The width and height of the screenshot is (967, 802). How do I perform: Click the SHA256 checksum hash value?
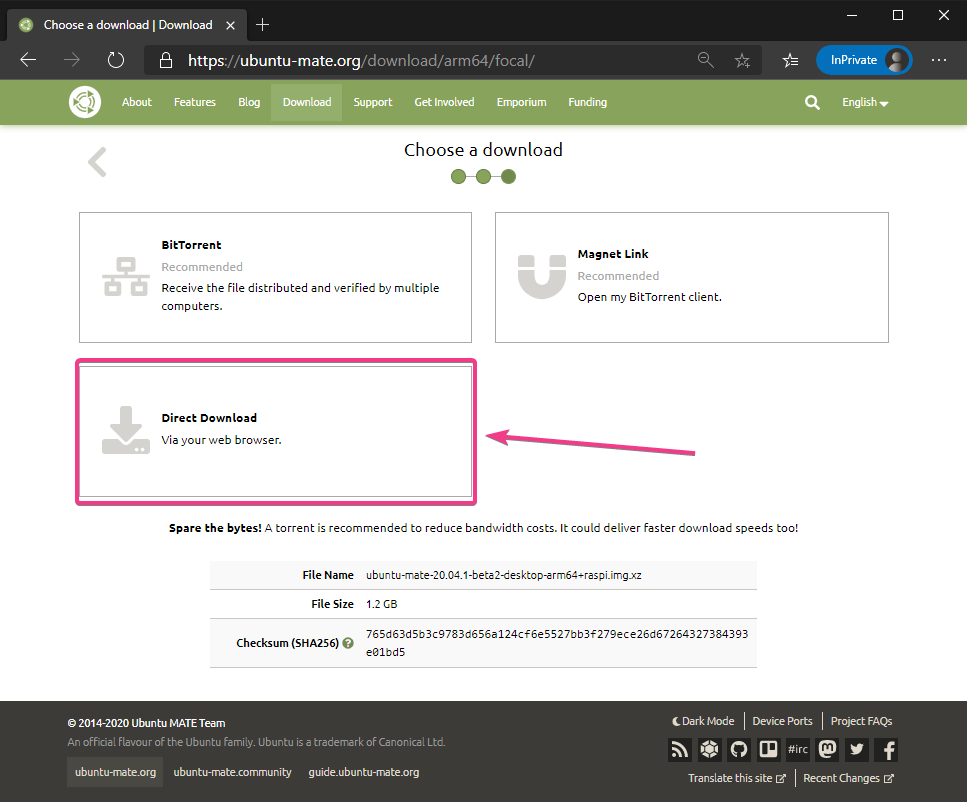[556, 643]
